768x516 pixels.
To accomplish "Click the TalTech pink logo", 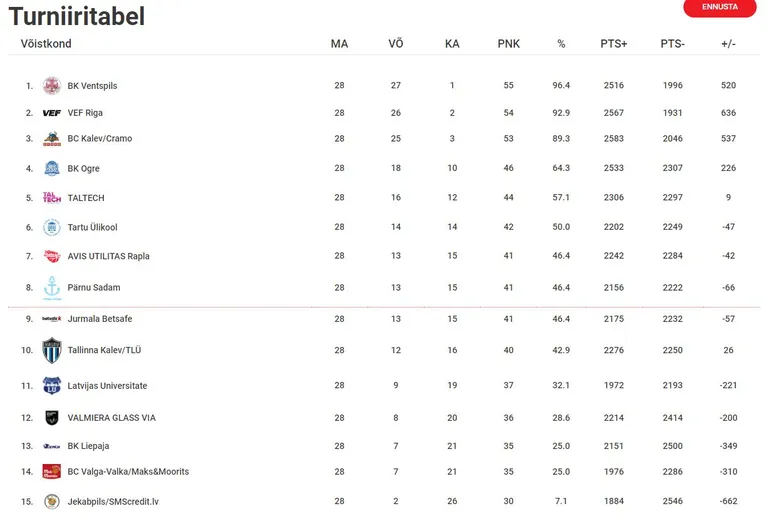I will [x=51, y=197].
